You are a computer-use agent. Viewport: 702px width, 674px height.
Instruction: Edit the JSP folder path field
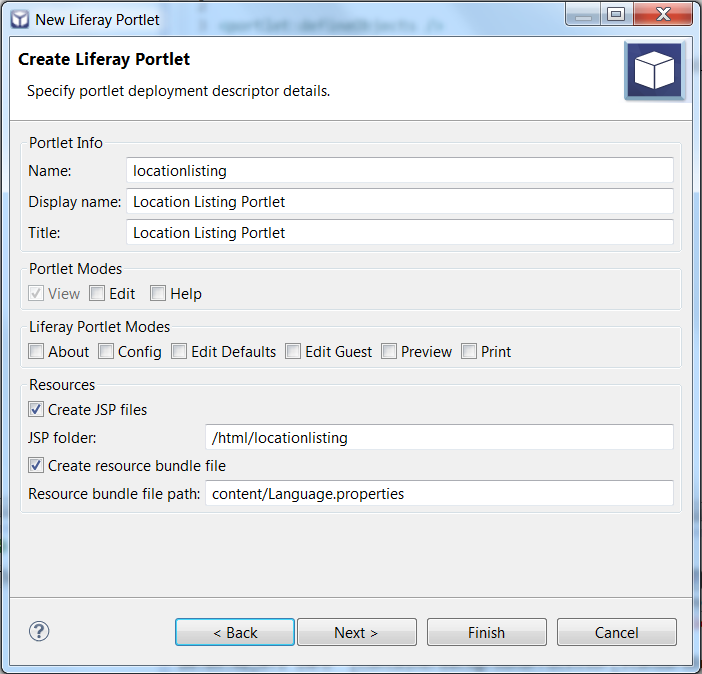(439, 438)
